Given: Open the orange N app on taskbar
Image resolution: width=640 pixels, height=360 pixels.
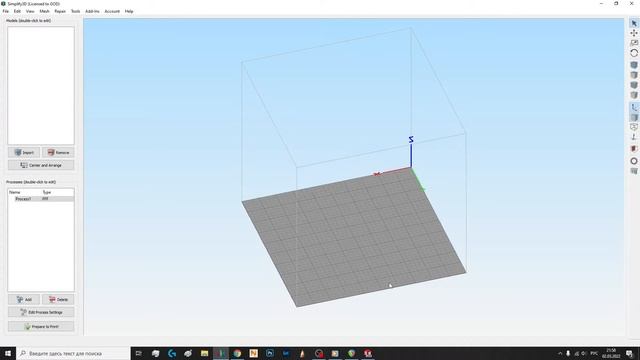Looking at the screenshot, I should pos(253,353).
